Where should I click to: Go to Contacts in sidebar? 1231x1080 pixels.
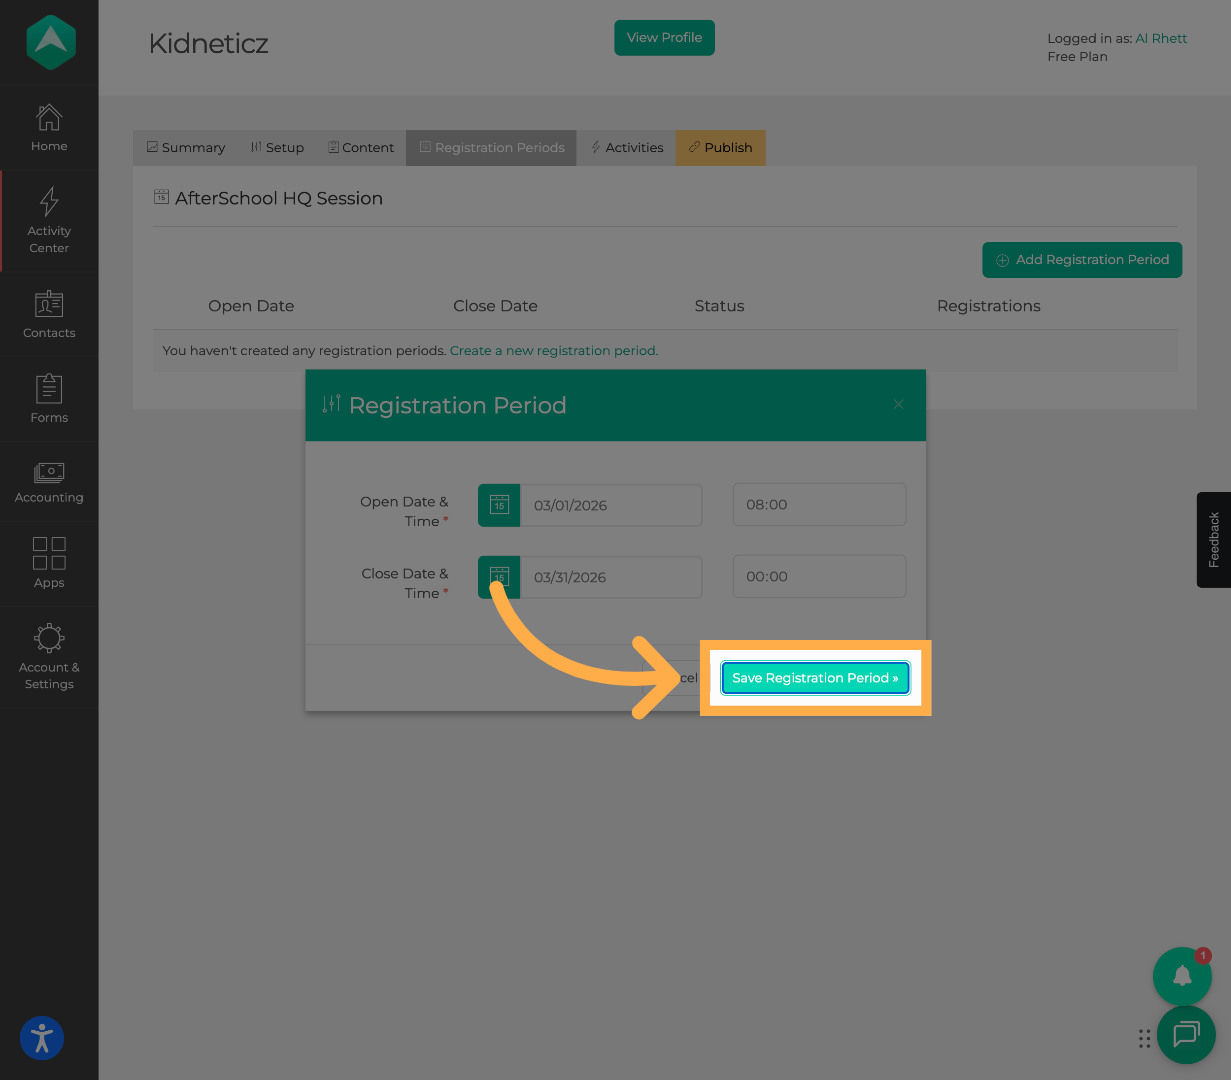(49, 304)
